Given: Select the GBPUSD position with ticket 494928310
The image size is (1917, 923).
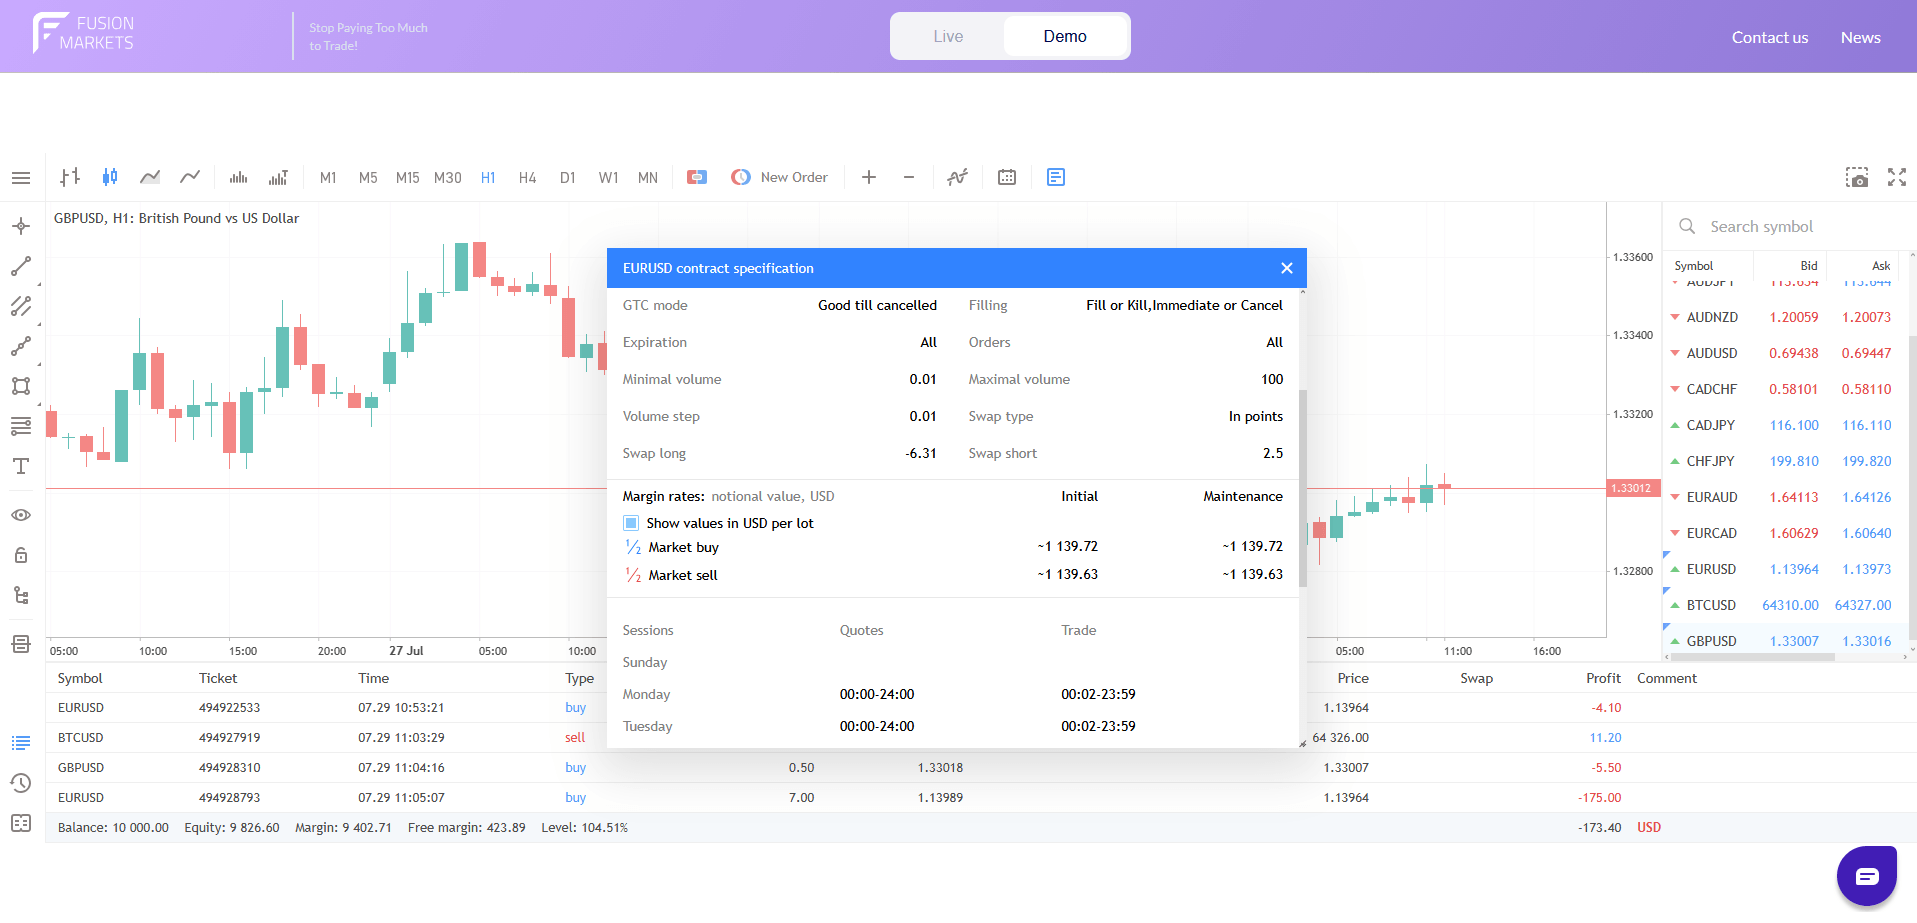Looking at the screenshot, I should (981, 768).
